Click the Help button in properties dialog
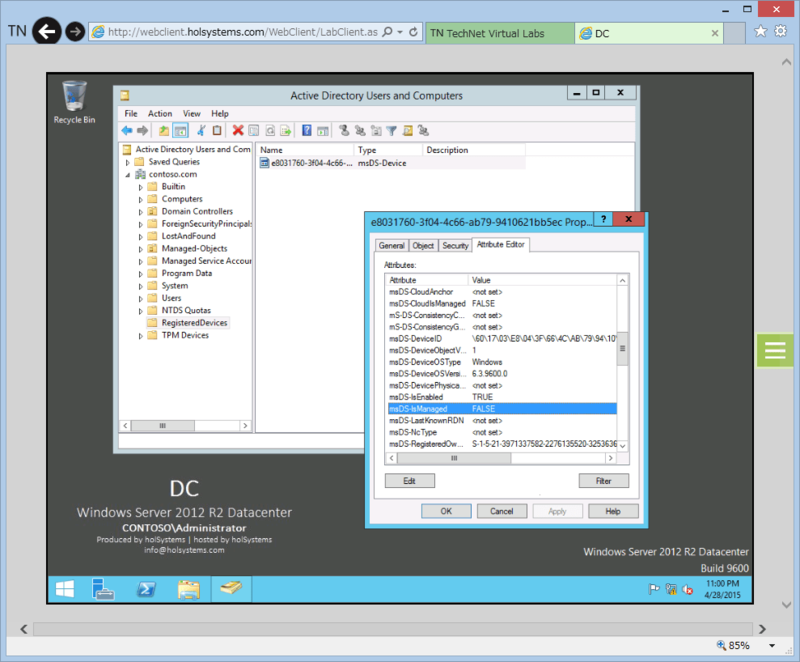 pyautogui.click(x=613, y=511)
